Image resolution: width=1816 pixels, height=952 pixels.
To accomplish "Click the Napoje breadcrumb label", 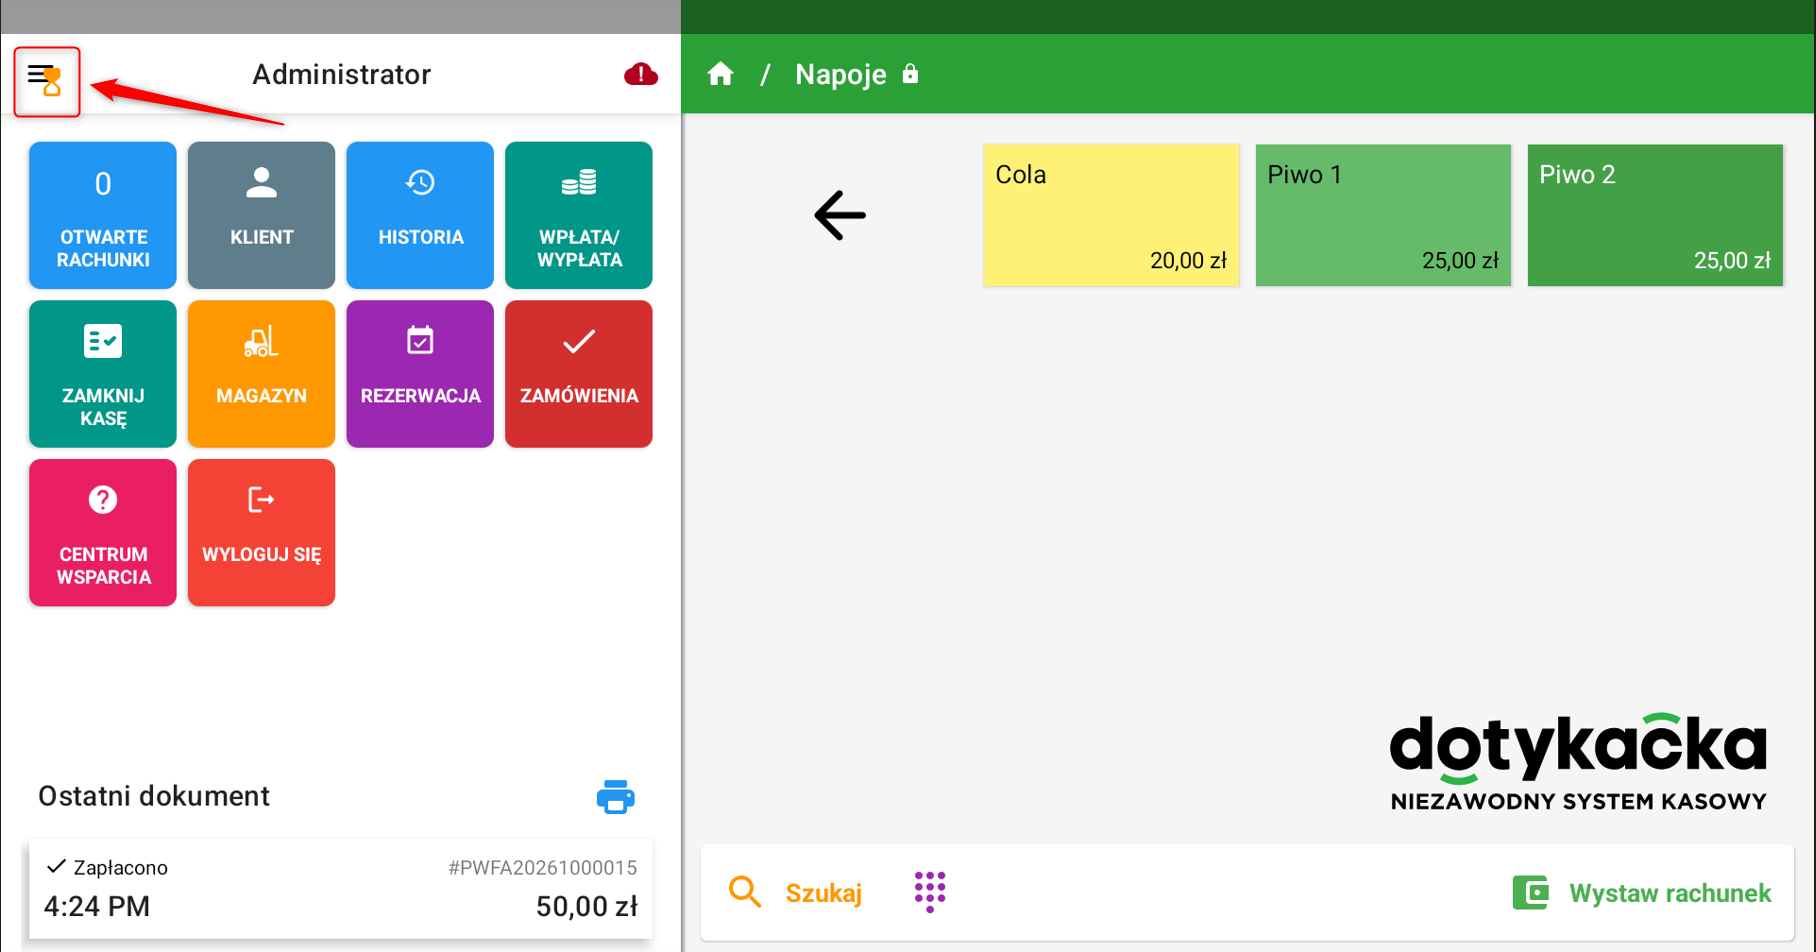I will coord(840,75).
